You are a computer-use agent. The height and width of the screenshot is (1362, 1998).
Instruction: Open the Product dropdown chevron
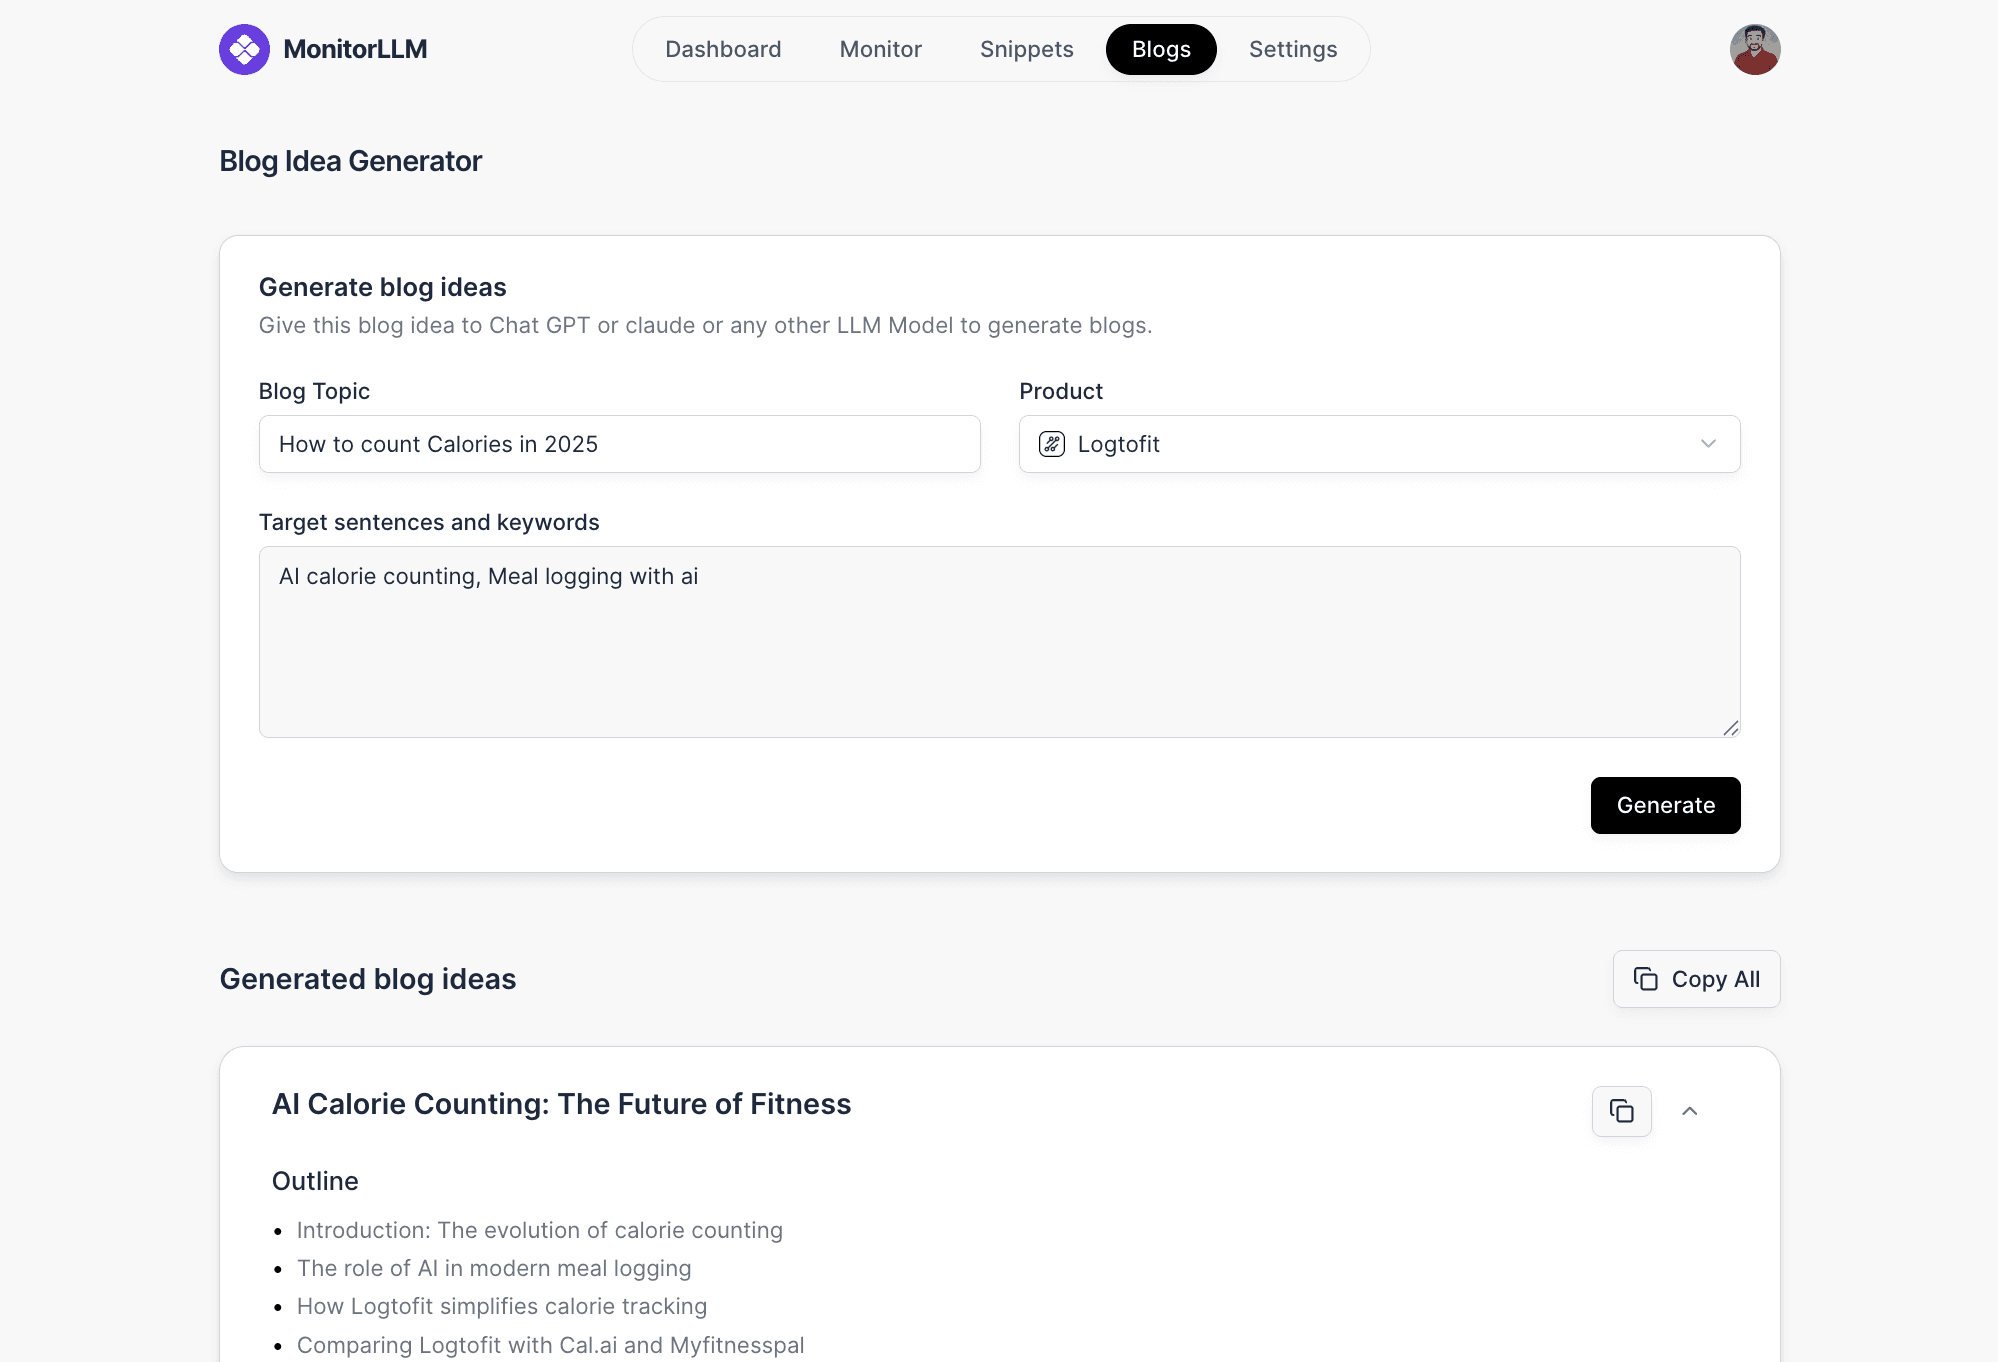click(1708, 444)
